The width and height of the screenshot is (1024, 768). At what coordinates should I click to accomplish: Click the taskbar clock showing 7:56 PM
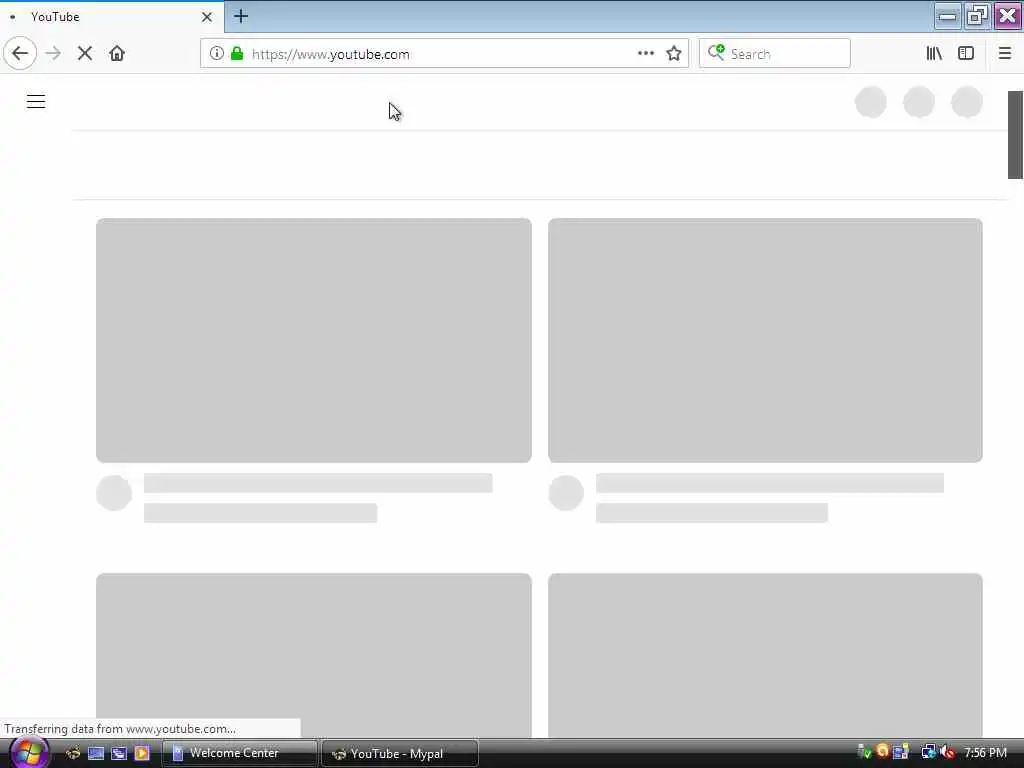985,753
